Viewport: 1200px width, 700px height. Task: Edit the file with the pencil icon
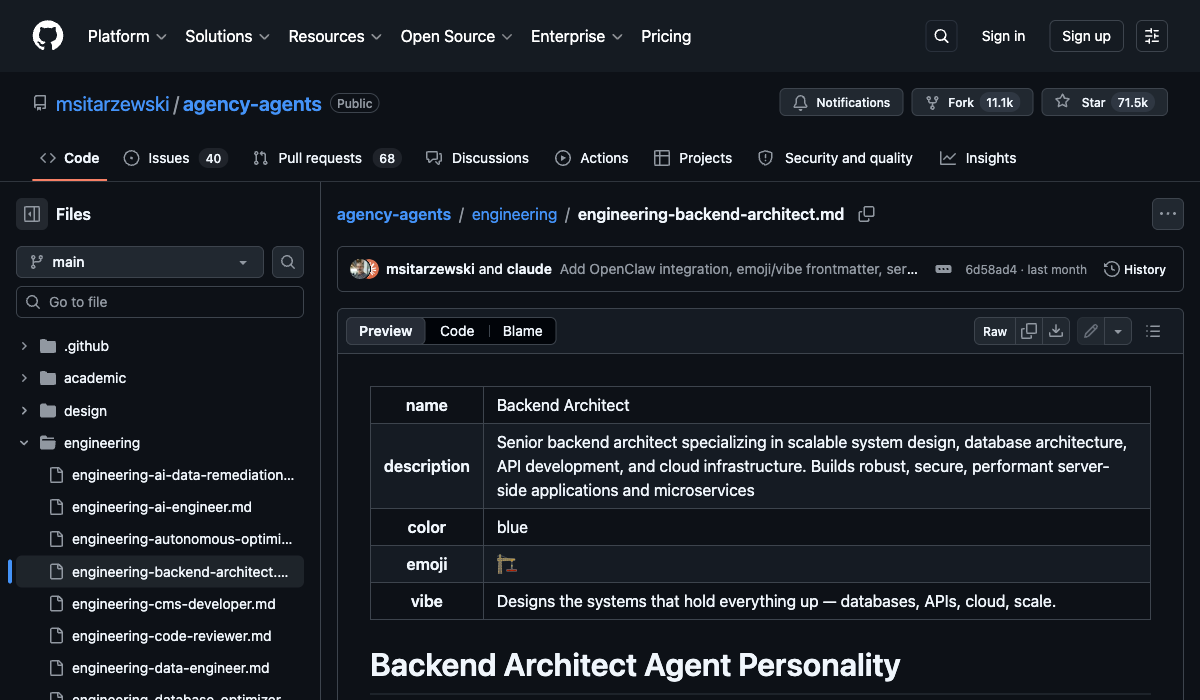tap(1090, 330)
